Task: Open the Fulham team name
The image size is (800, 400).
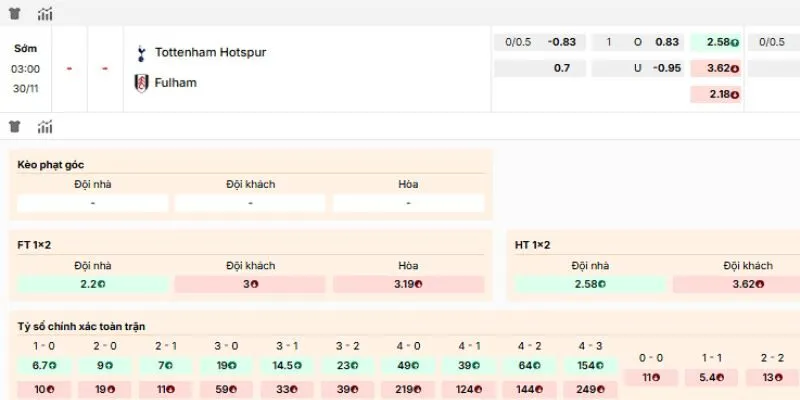Action: point(176,83)
